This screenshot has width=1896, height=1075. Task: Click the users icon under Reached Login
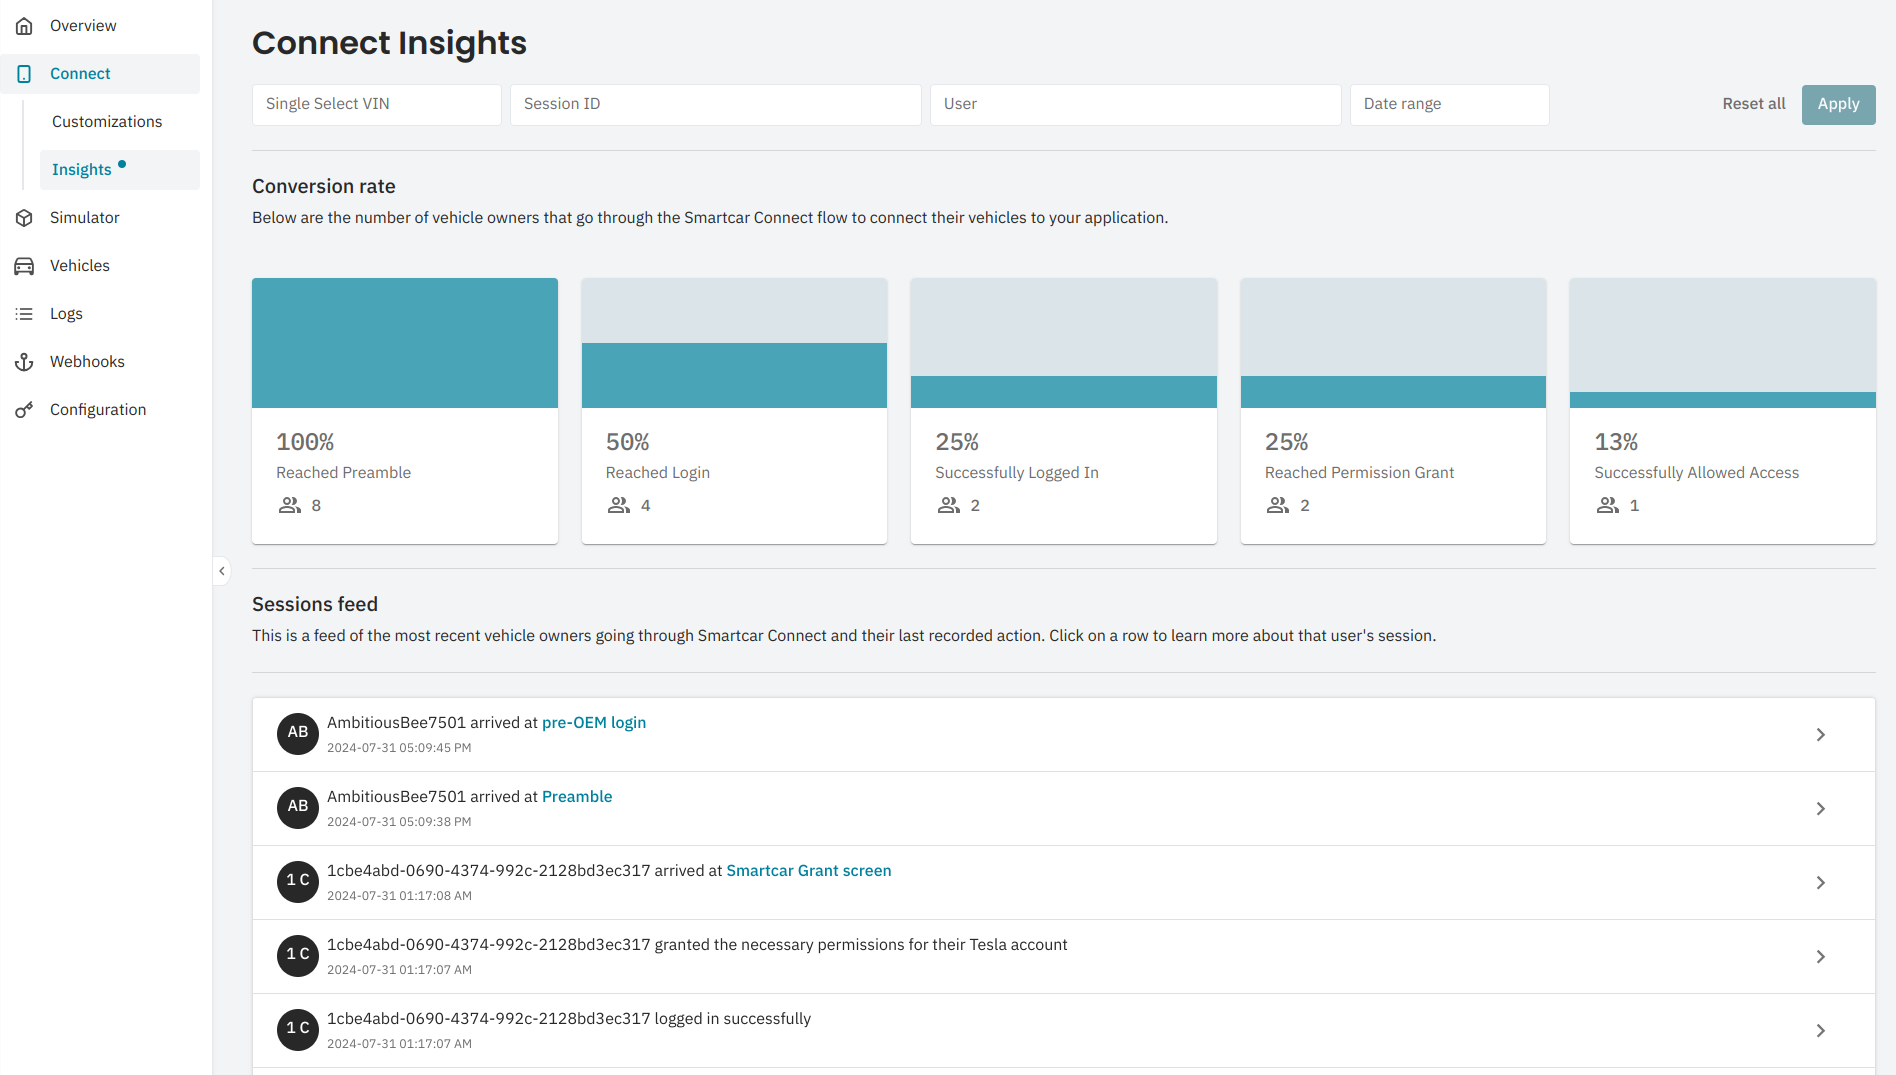point(619,505)
